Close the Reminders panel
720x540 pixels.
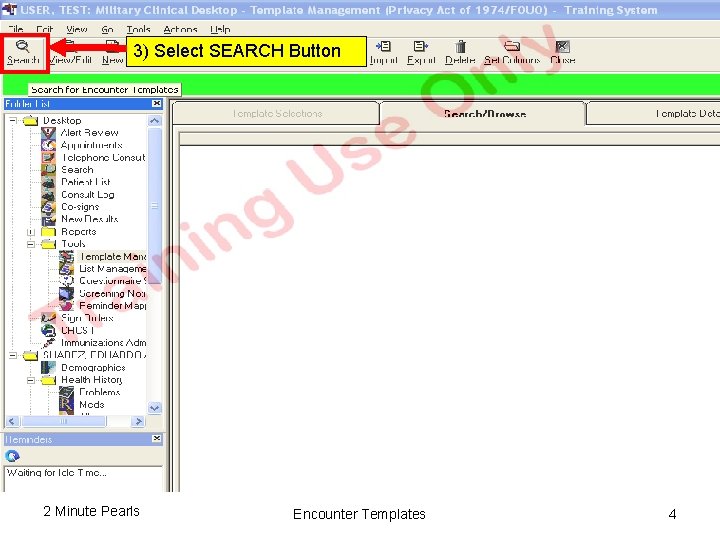(x=157, y=439)
